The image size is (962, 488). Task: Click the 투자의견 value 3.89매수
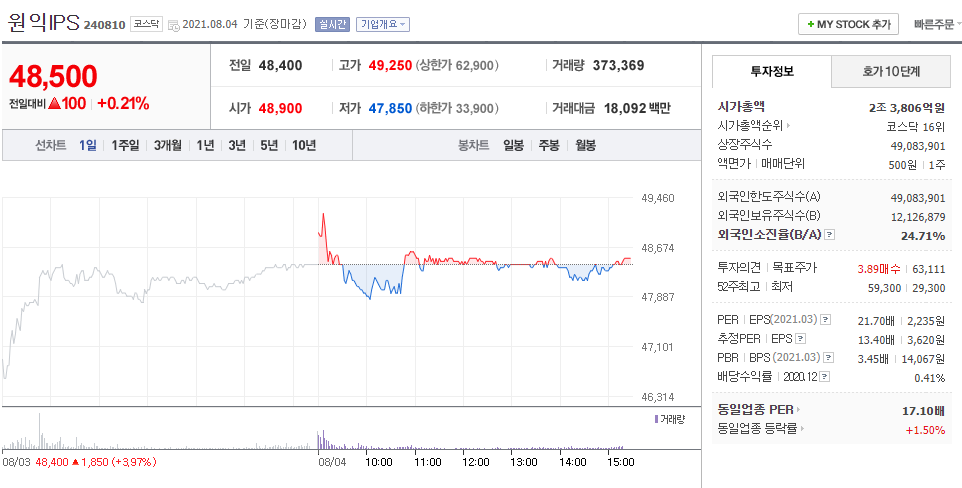pos(879,268)
